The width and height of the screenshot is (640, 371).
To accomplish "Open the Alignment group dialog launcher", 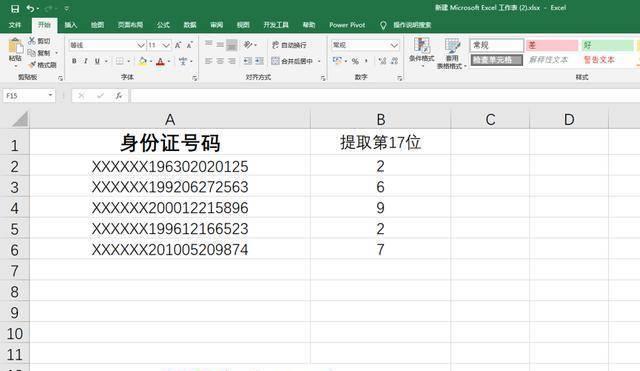I will 323,78.
